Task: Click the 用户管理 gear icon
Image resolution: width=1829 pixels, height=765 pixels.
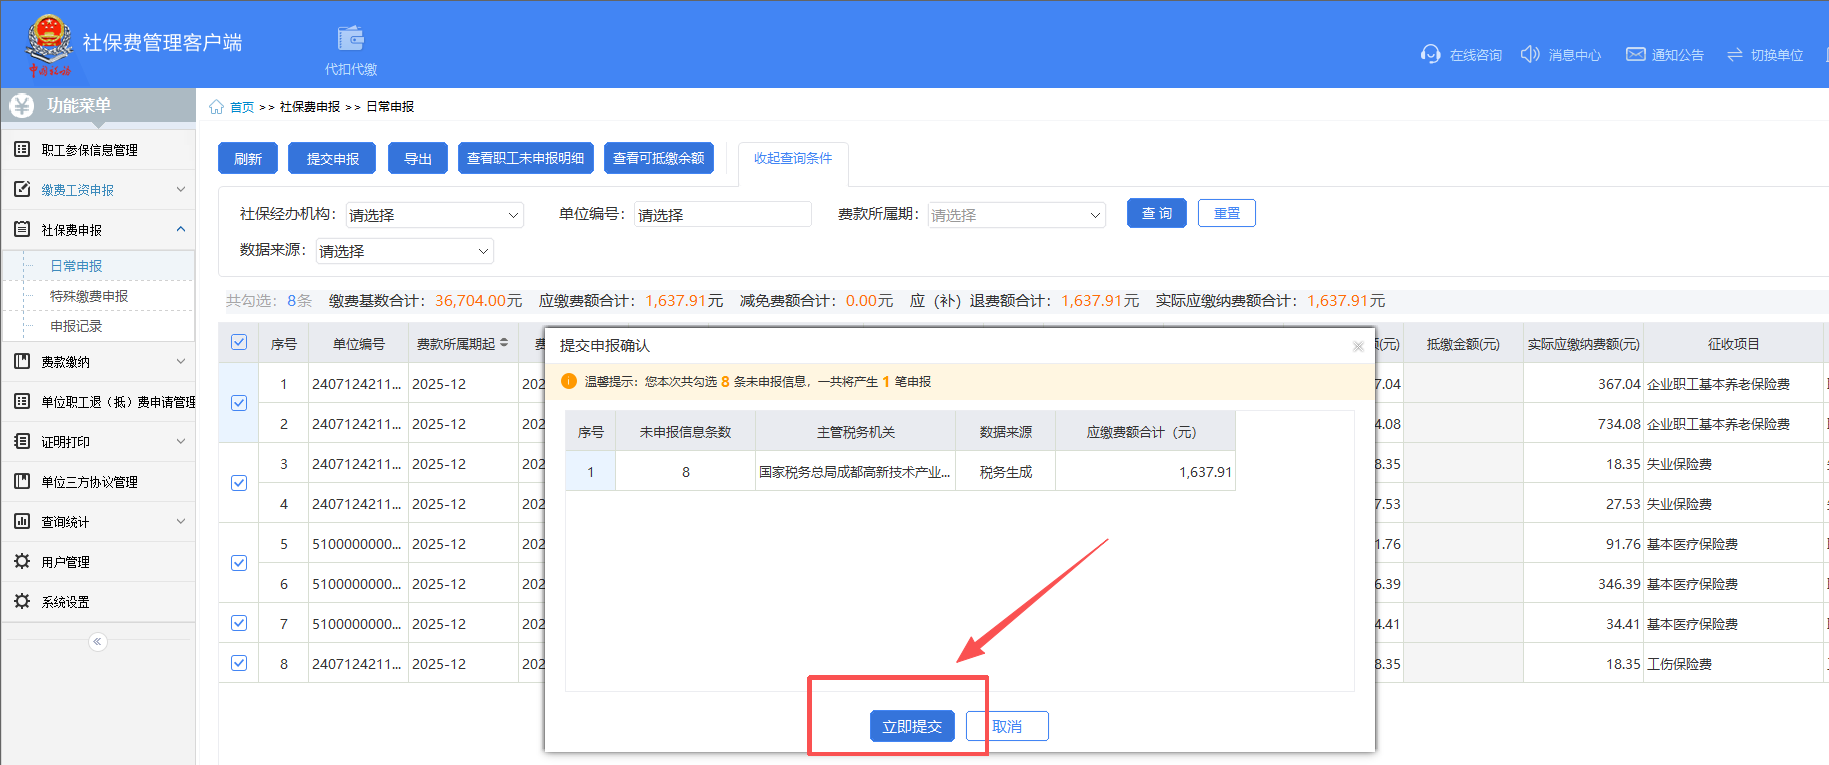Action: tap(22, 562)
